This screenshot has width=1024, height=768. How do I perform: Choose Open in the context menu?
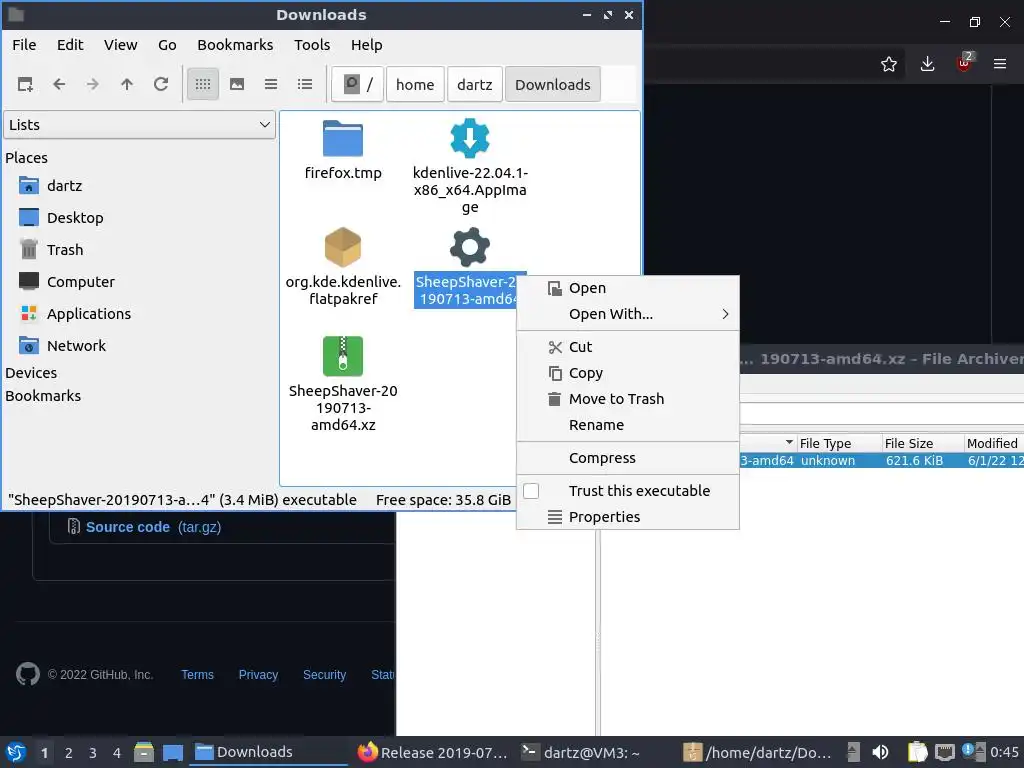(628, 288)
